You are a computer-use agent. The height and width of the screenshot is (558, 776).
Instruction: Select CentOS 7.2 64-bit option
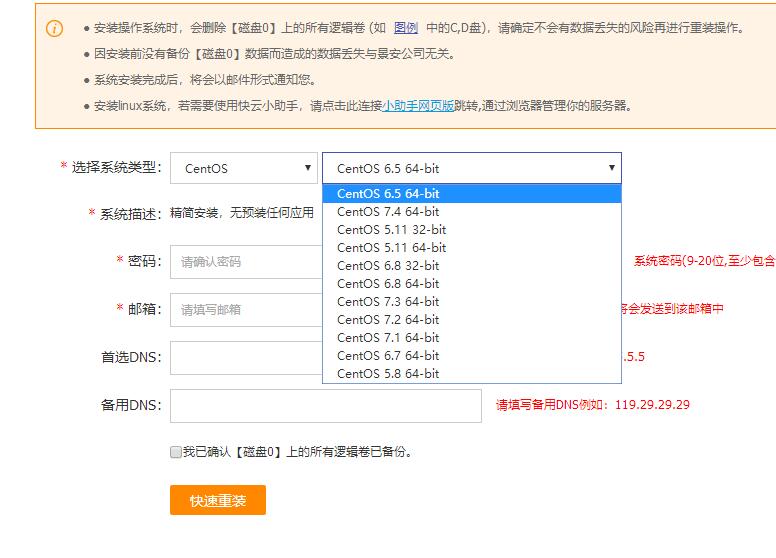472,320
